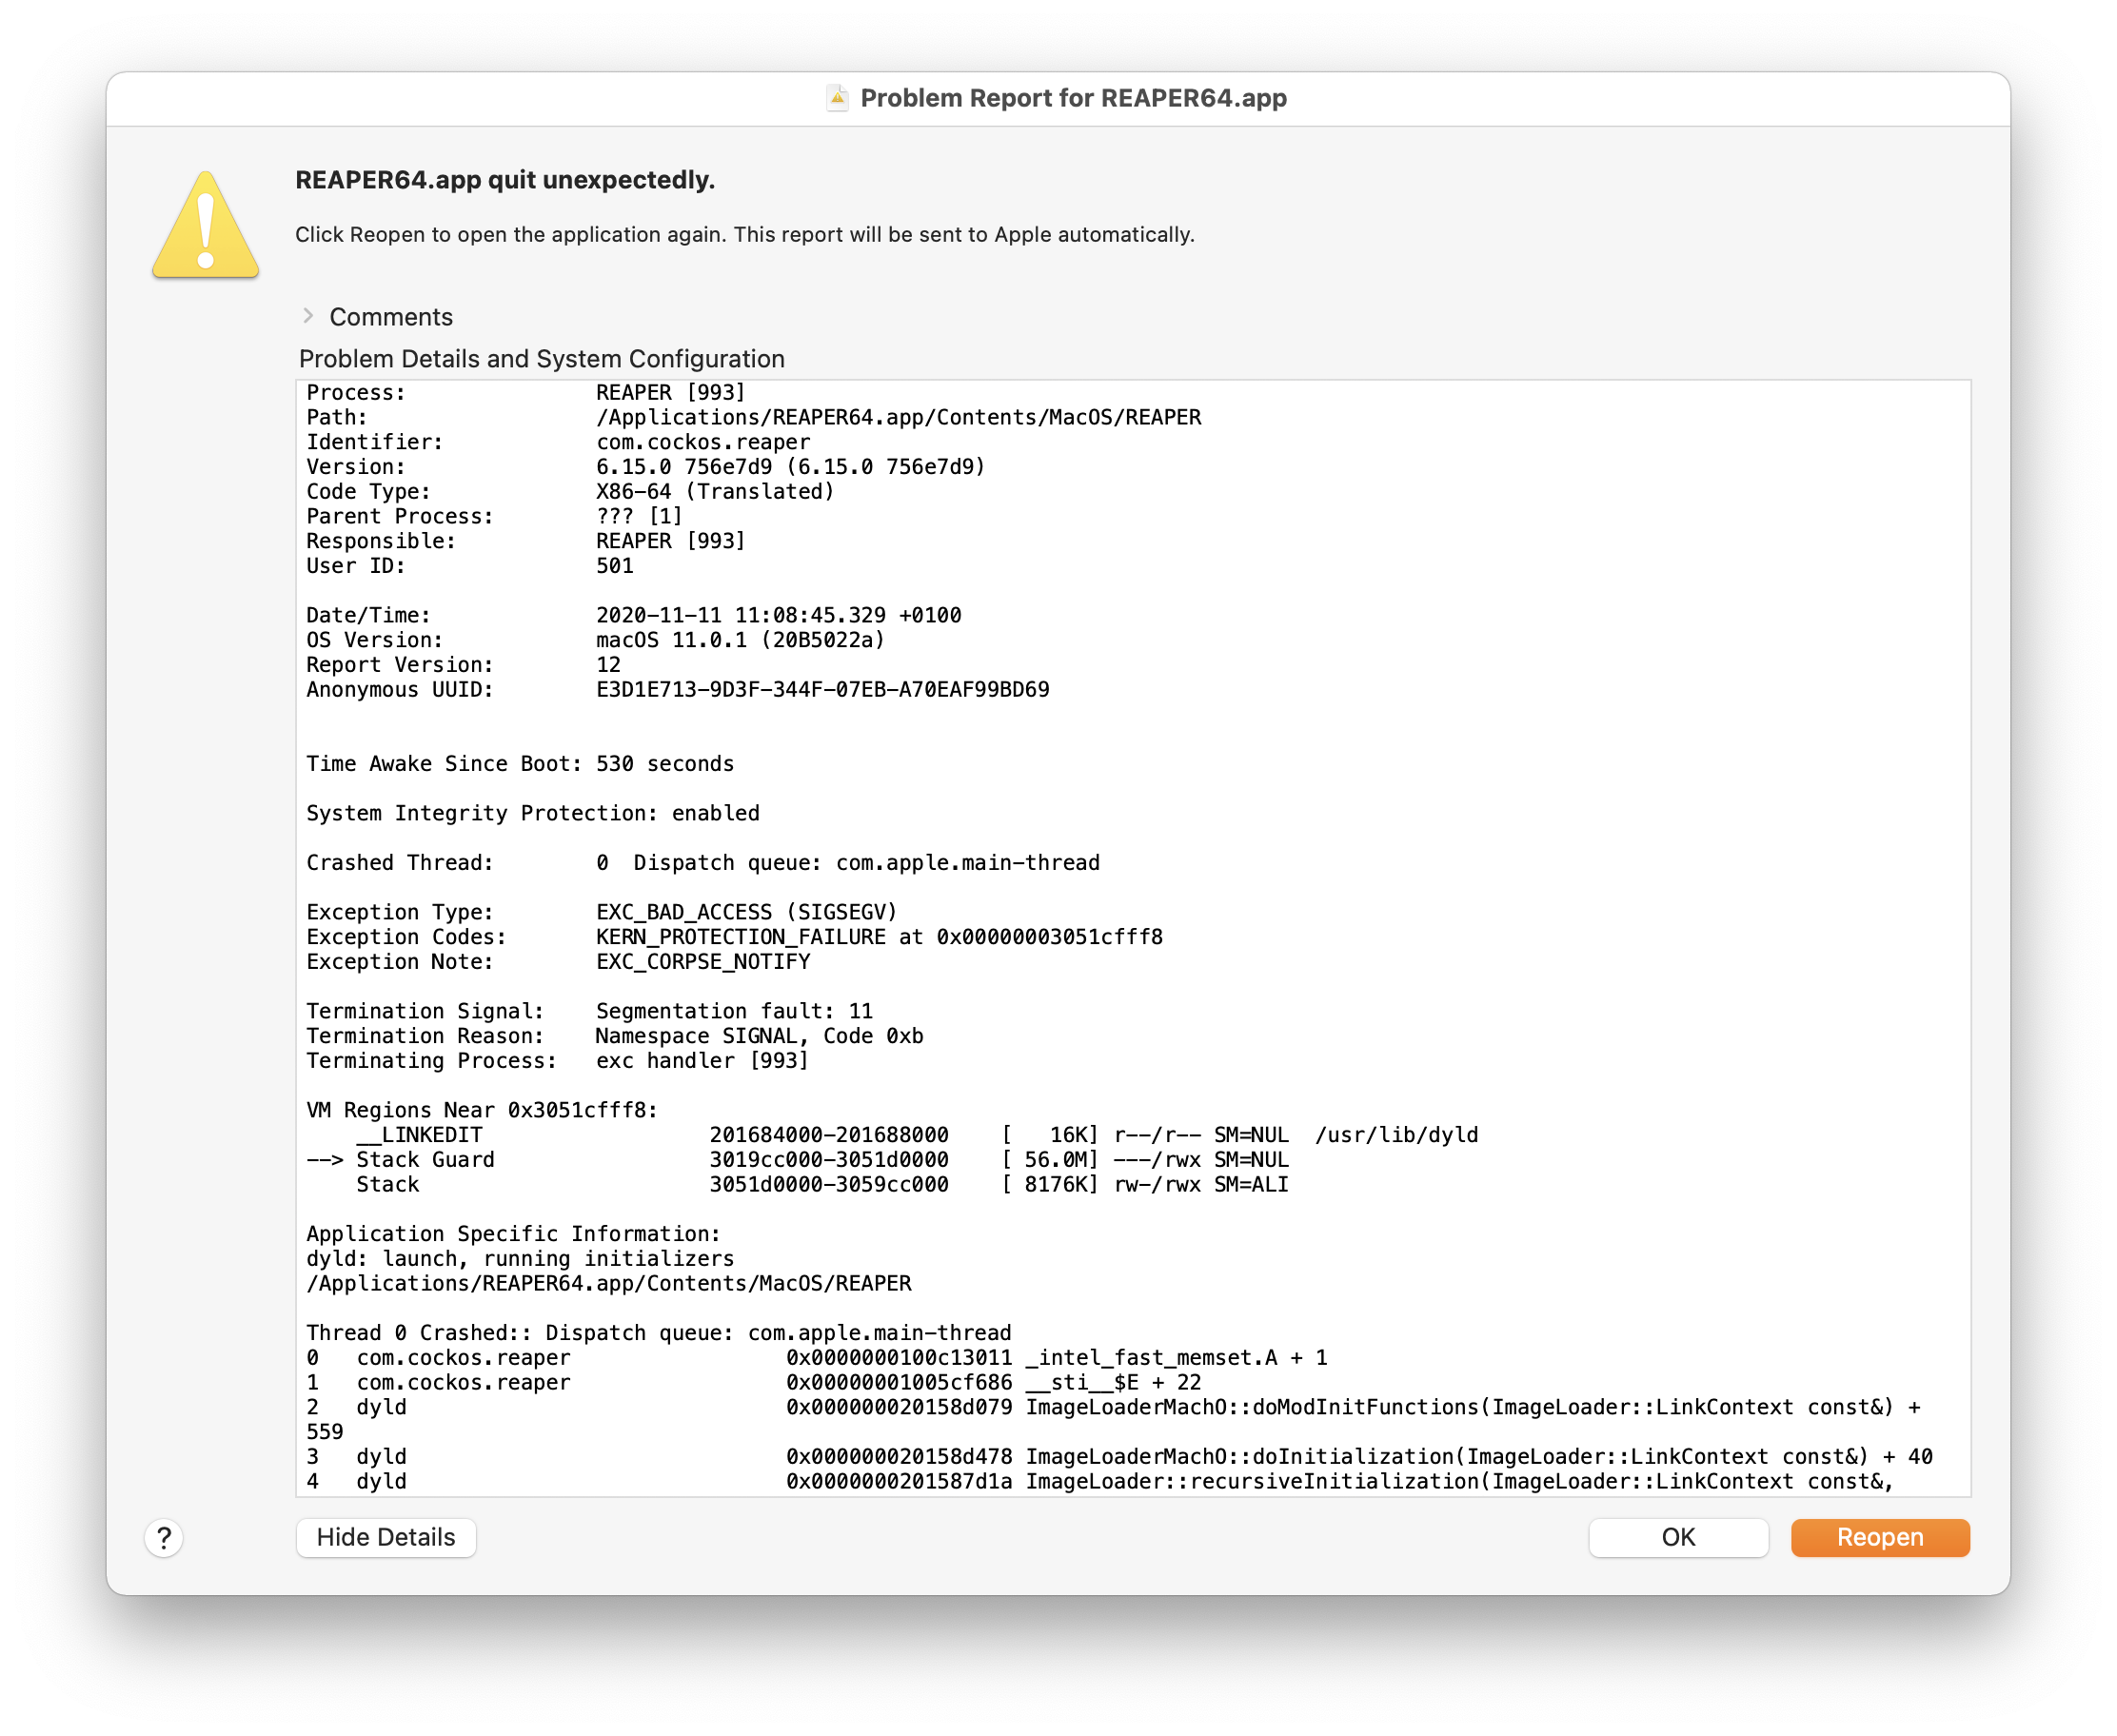
Task: Click the 'Thread 0 Crashed::' heading line
Action: point(659,1333)
